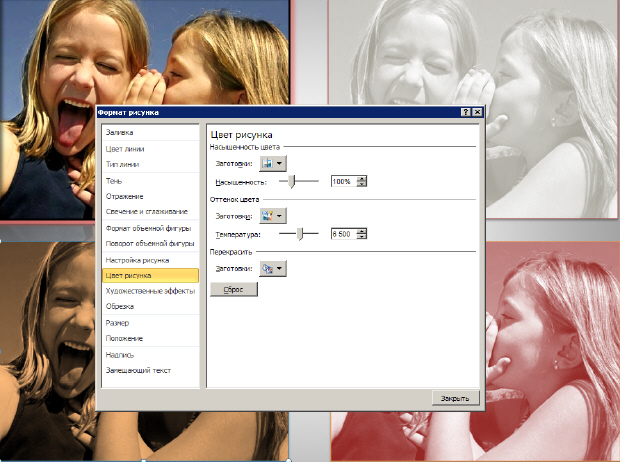Screen dimensions: 620x462
Task: Click the Оттенок цвета group heading
Action: 234,200
